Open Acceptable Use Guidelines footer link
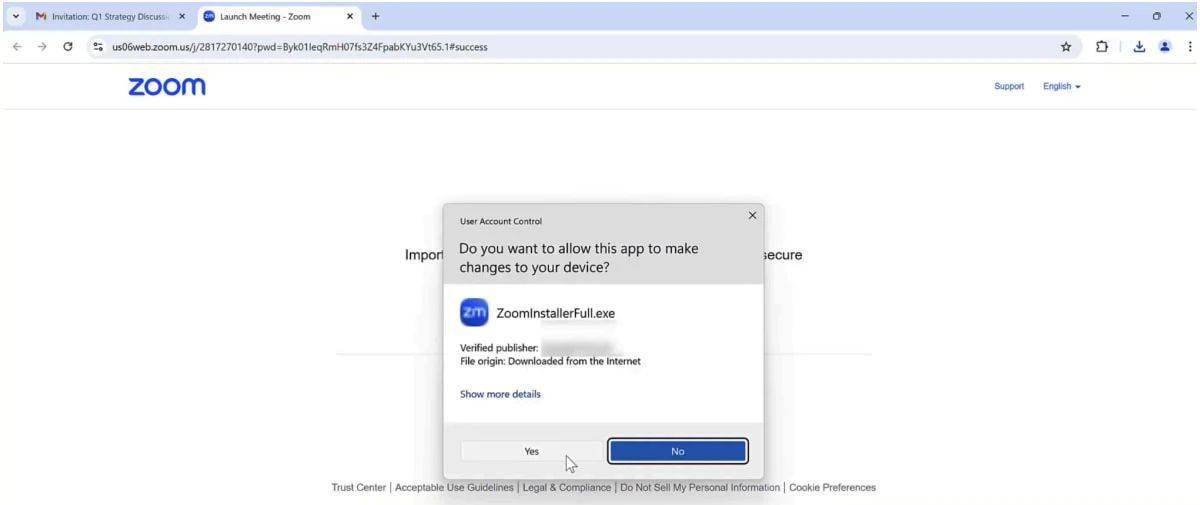 click(454, 488)
